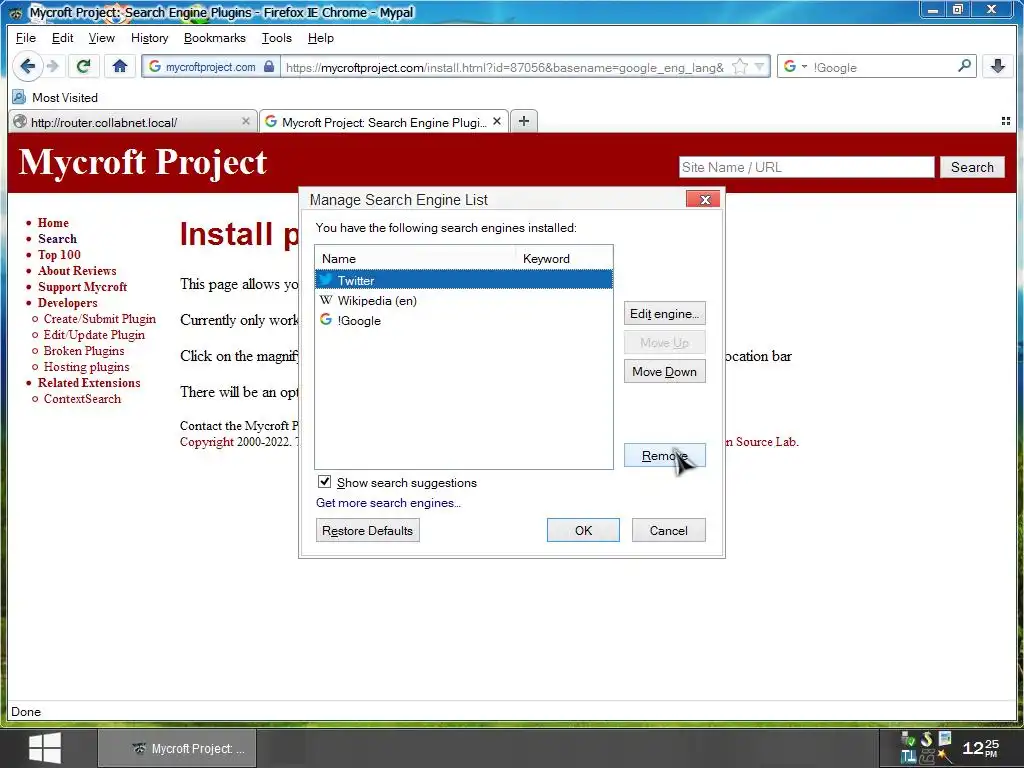Open the Top 100 sidebar link
The width and height of the screenshot is (1024, 768).
point(59,255)
